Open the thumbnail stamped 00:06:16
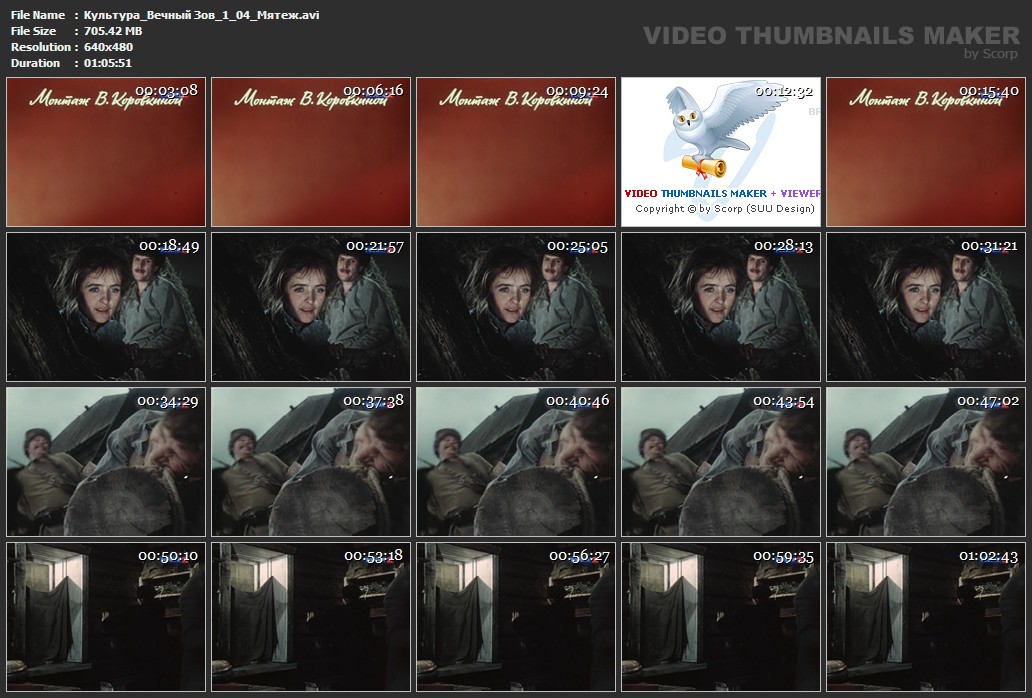Image resolution: width=1032 pixels, height=698 pixels. [311, 152]
